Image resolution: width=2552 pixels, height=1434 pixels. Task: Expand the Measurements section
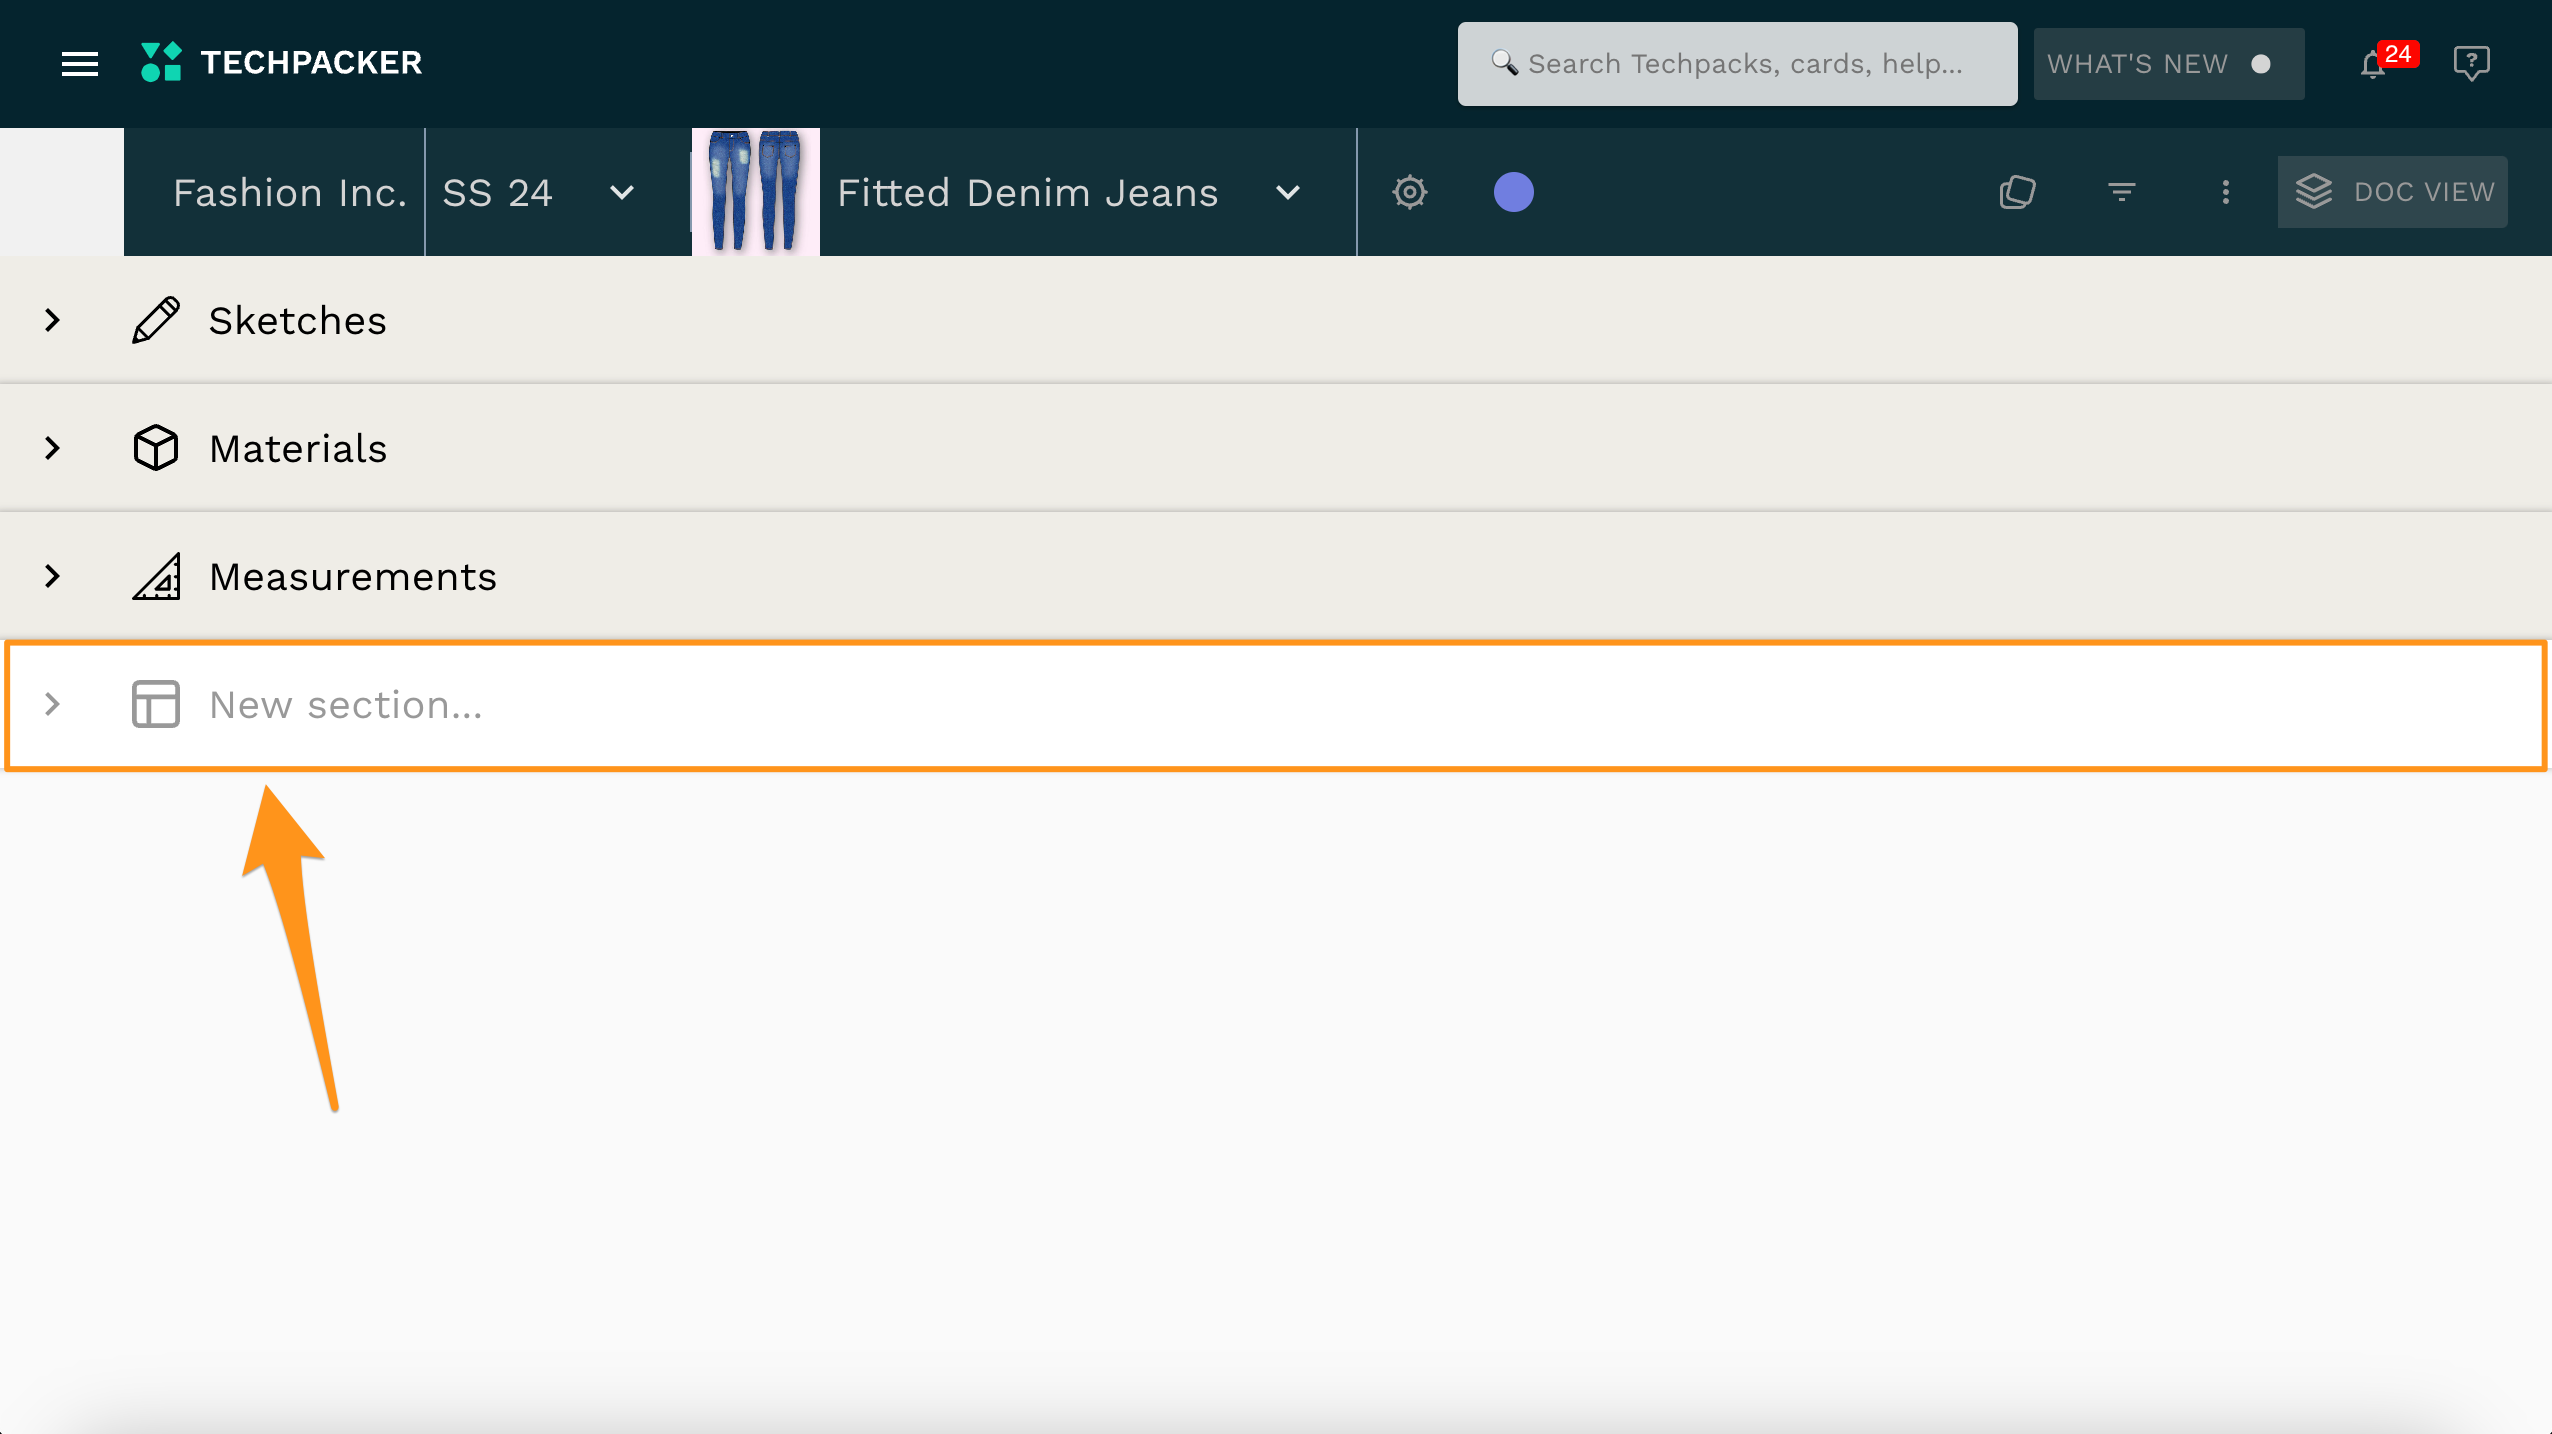[52, 576]
